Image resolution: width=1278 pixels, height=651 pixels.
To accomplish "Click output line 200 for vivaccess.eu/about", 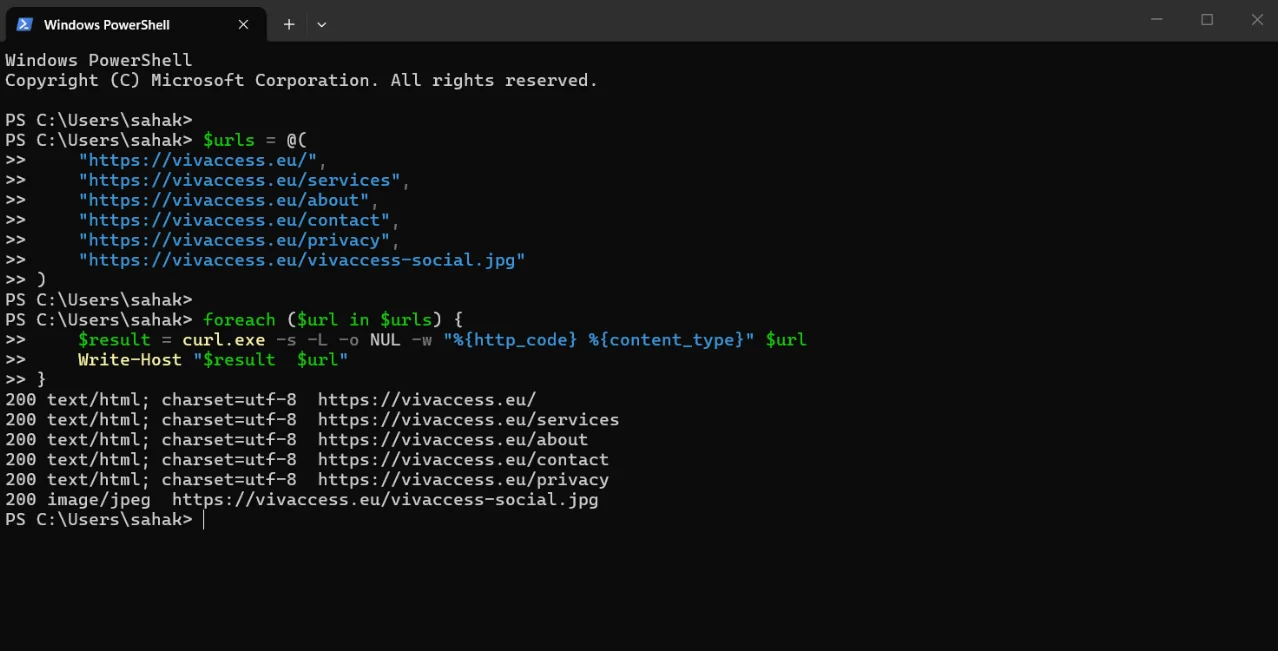I will [x=296, y=440].
